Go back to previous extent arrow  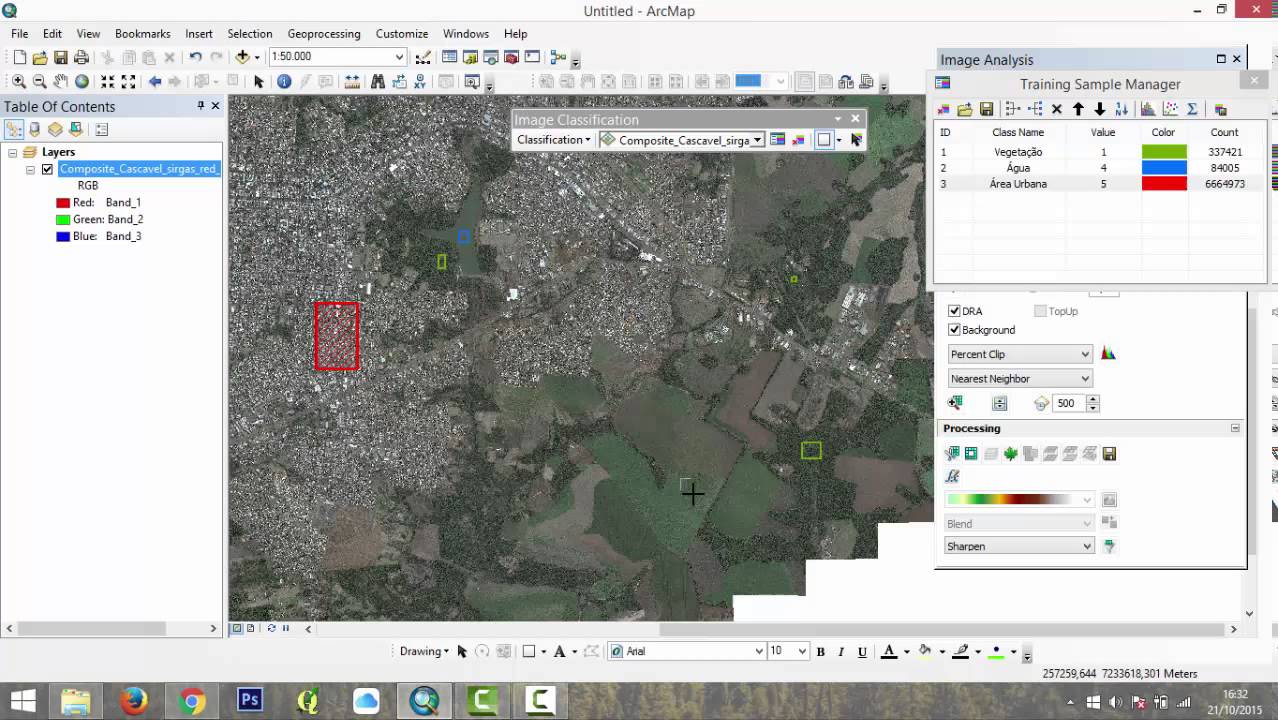pos(154,82)
